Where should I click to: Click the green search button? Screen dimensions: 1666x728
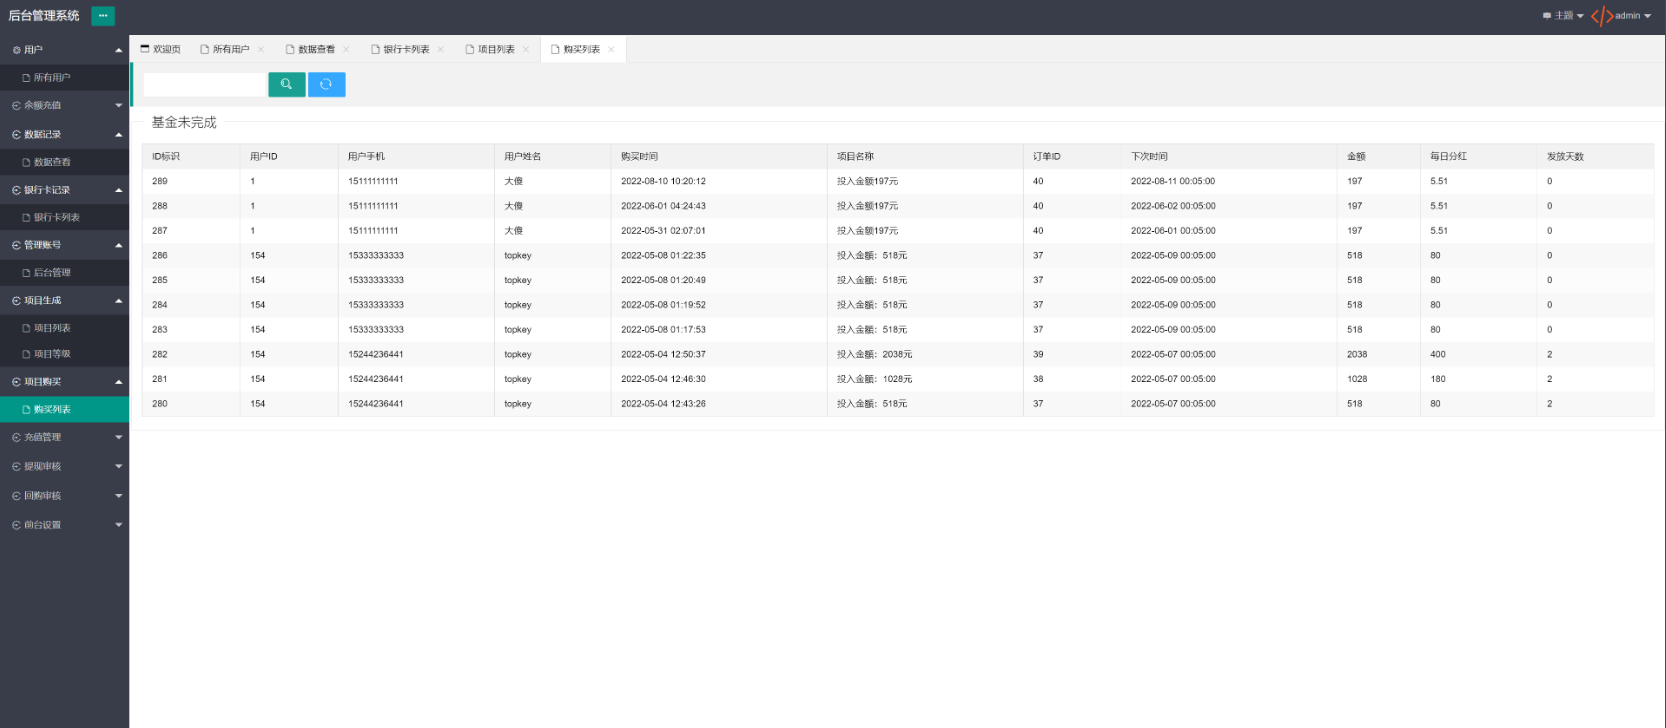click(287, 85)
